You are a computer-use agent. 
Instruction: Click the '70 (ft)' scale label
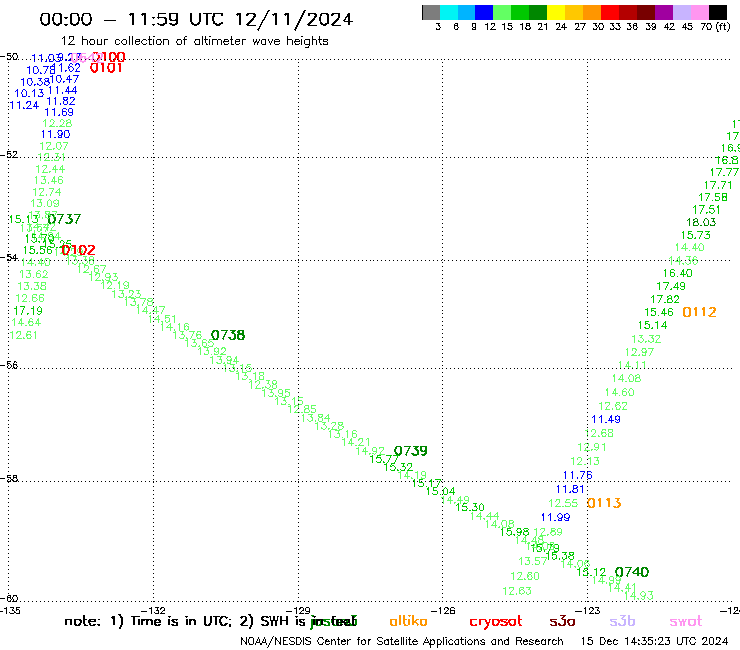(715, 27)
